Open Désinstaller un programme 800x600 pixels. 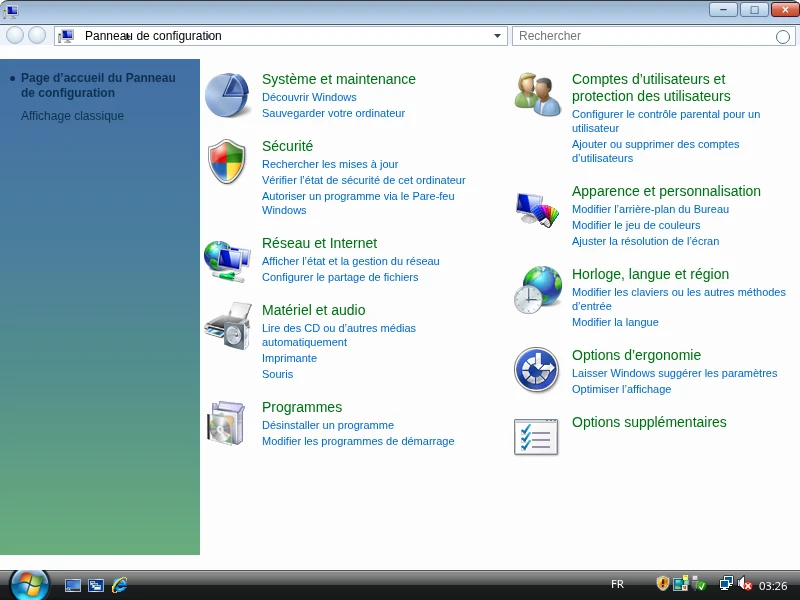[x=328, y=425]
